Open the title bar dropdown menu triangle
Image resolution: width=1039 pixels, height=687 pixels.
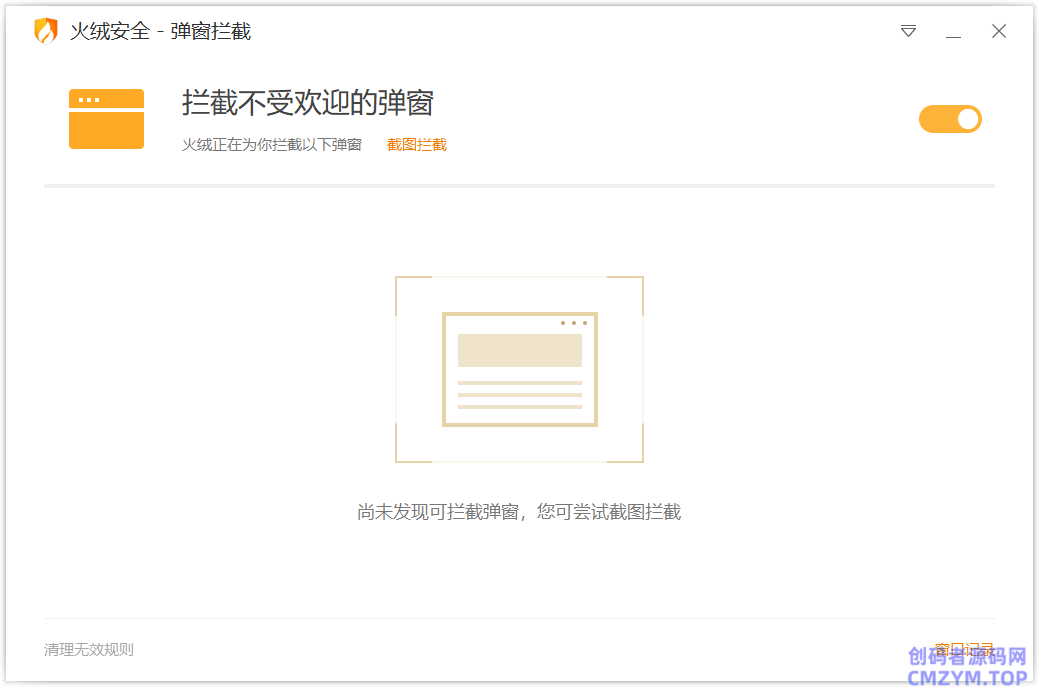tap(908, 31)
